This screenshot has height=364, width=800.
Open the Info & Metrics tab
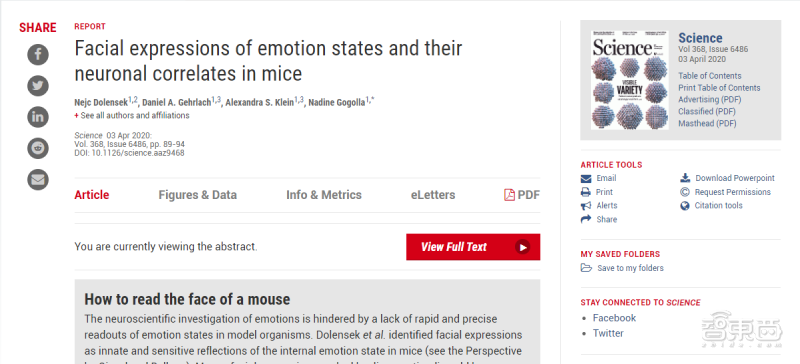tap(323, 195)
